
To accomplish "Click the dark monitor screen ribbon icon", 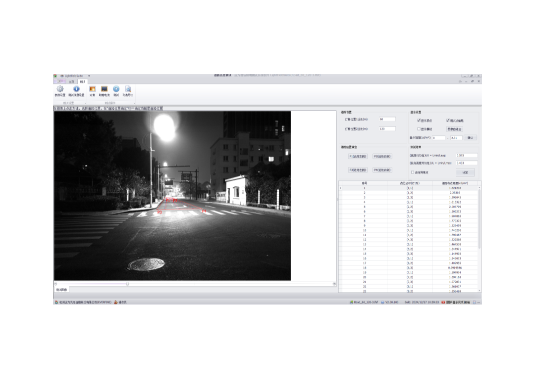I will pyautogui.click(x=104, y=89).
